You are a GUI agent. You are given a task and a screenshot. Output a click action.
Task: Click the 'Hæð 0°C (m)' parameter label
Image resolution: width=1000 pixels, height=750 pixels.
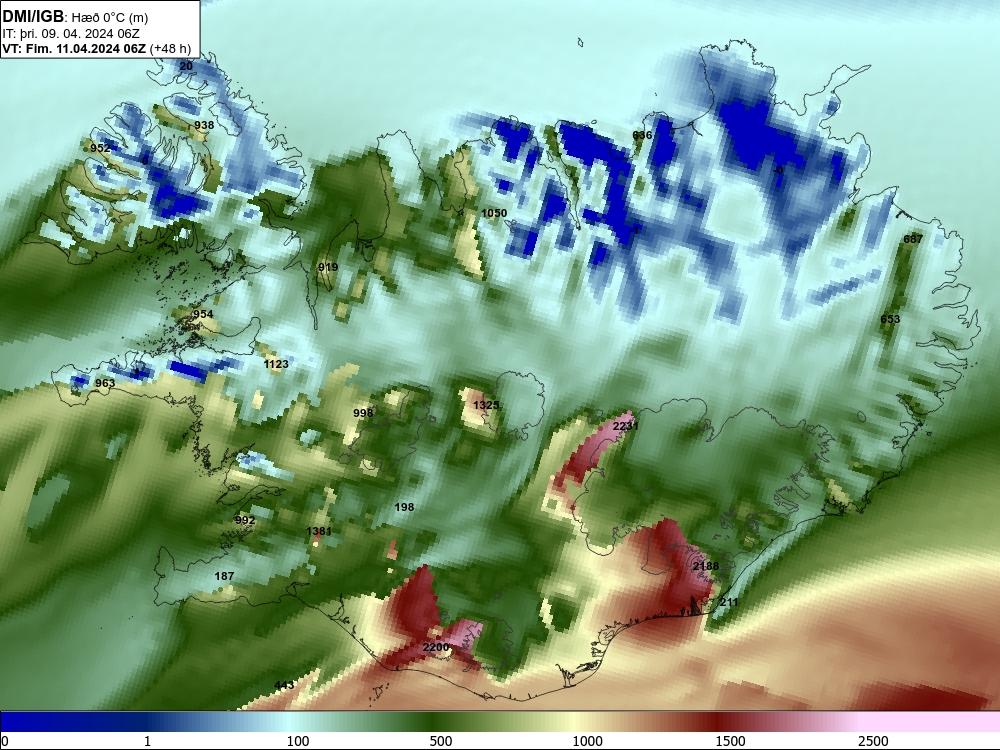coord(110,18)
